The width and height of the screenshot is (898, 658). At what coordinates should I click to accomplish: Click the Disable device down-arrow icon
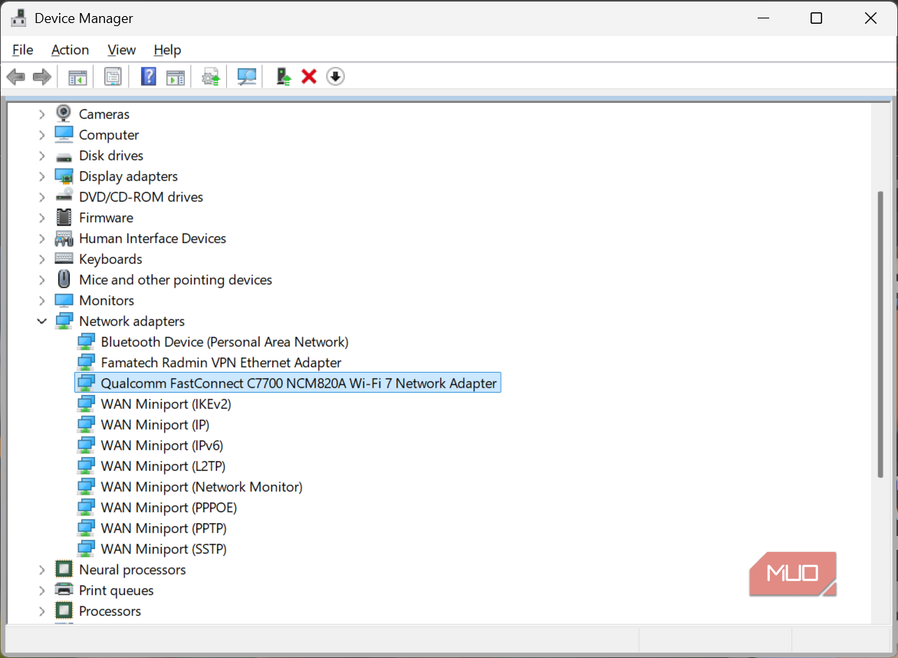(336, 76)
